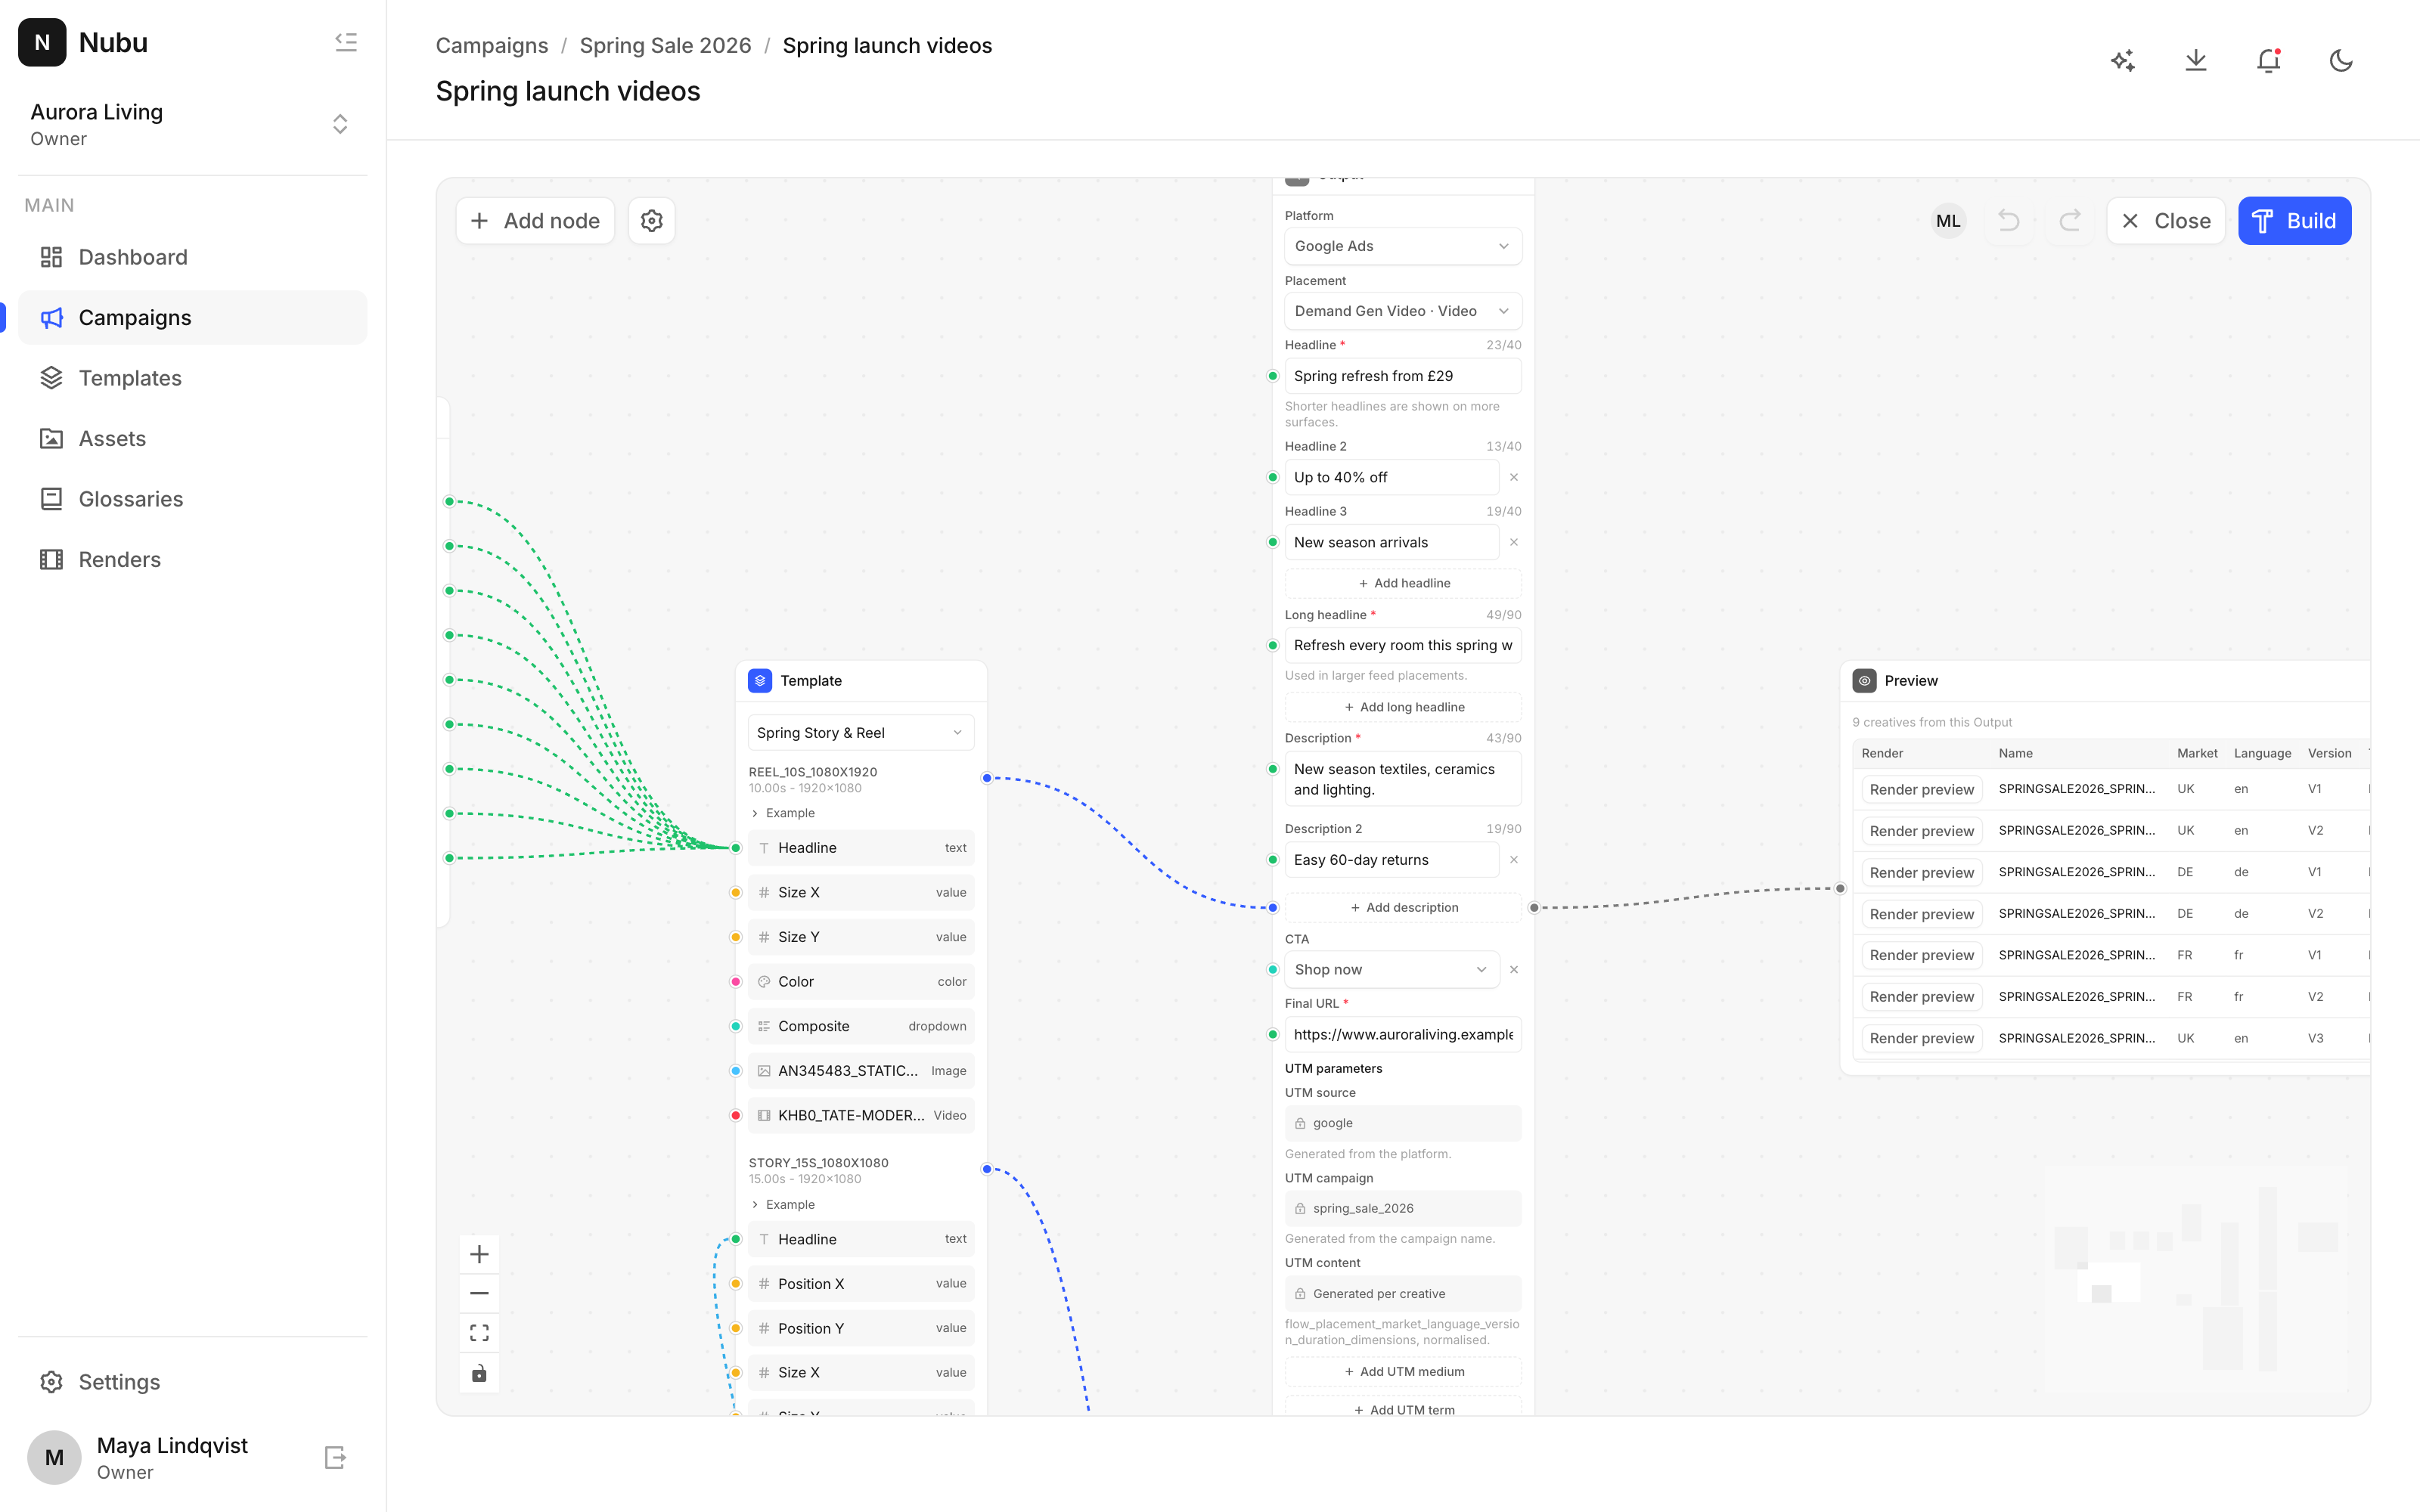Open canvas settings gear icon
Screen dimensions: 2420x1512
(x=652, y=221)
